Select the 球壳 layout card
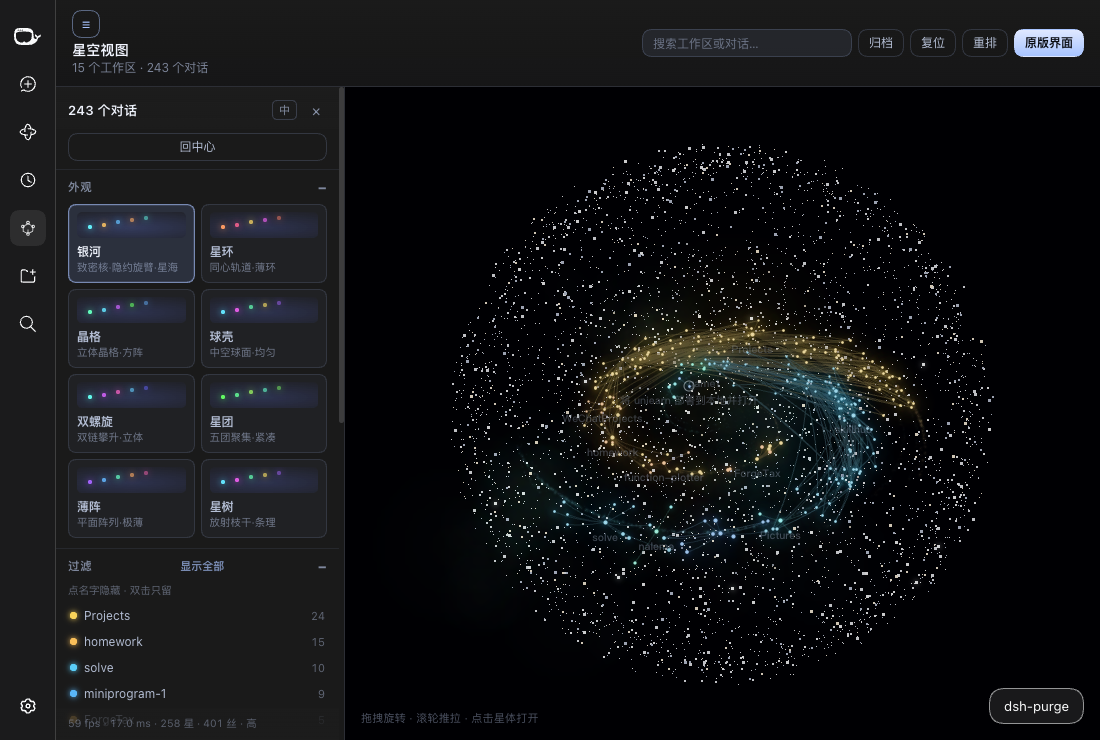Screen dimensions: 1100x740 pyautogui.click(x=264, y=328)
